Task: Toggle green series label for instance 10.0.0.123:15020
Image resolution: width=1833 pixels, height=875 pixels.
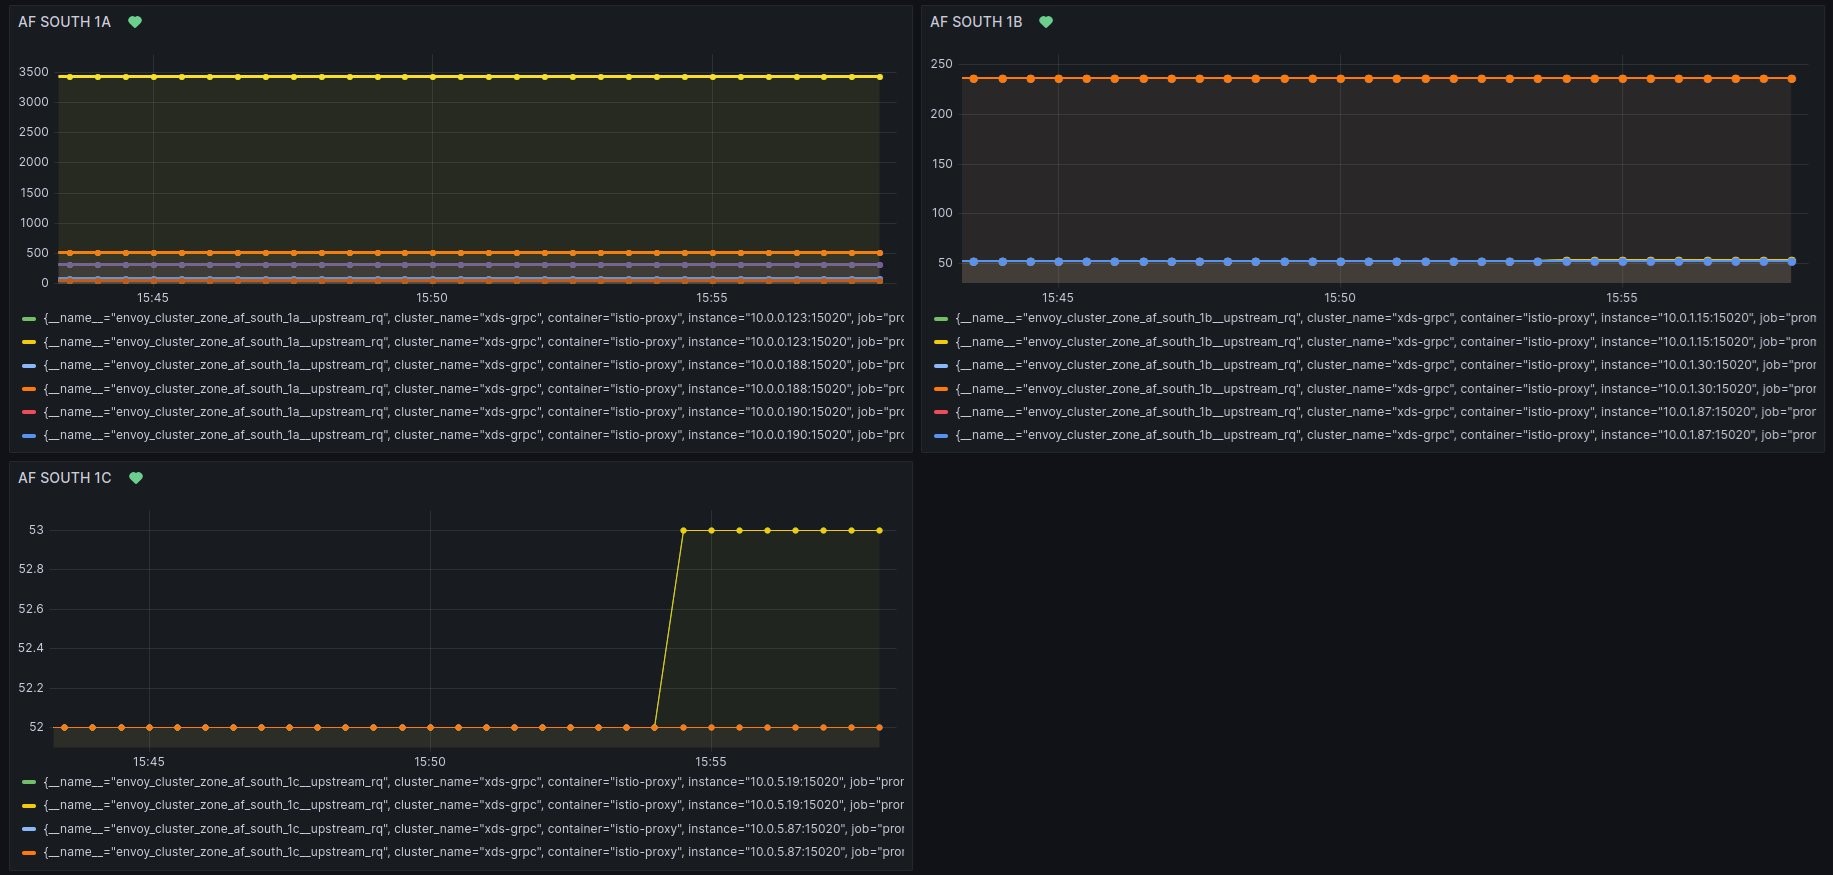Action: click(x=473, y=318)
